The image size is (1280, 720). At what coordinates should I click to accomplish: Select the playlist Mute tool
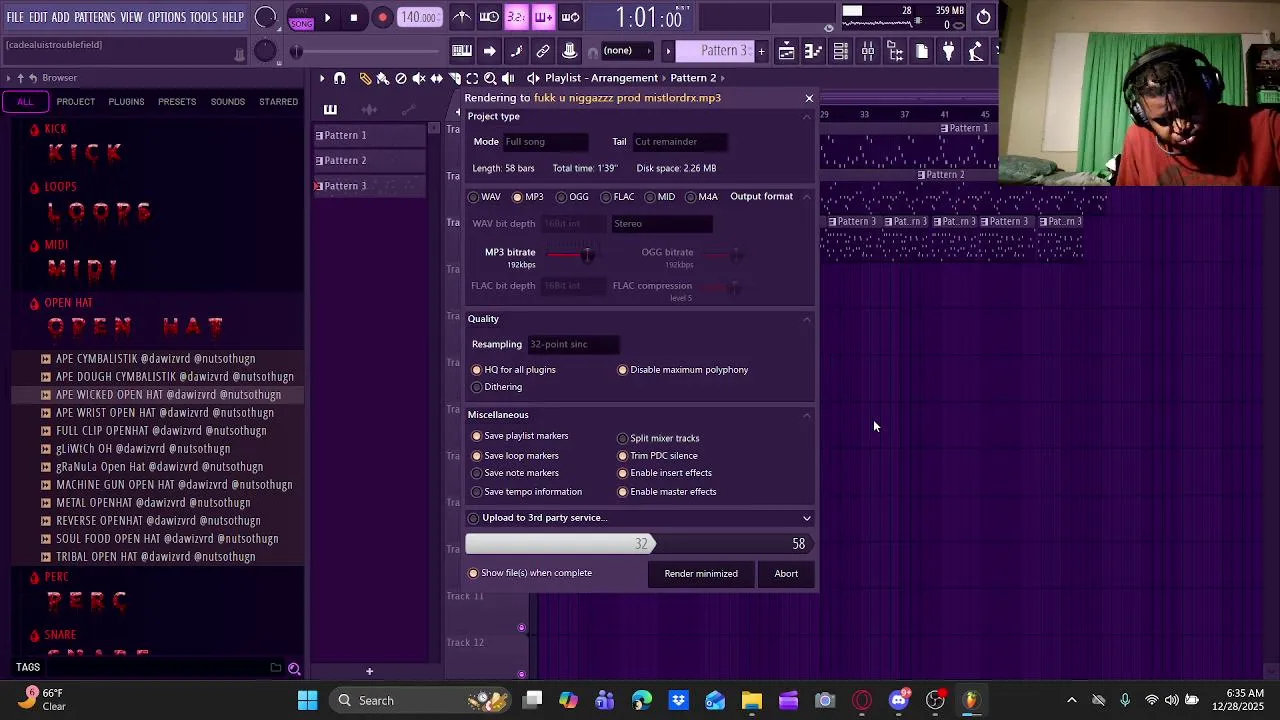click(419, 78)
